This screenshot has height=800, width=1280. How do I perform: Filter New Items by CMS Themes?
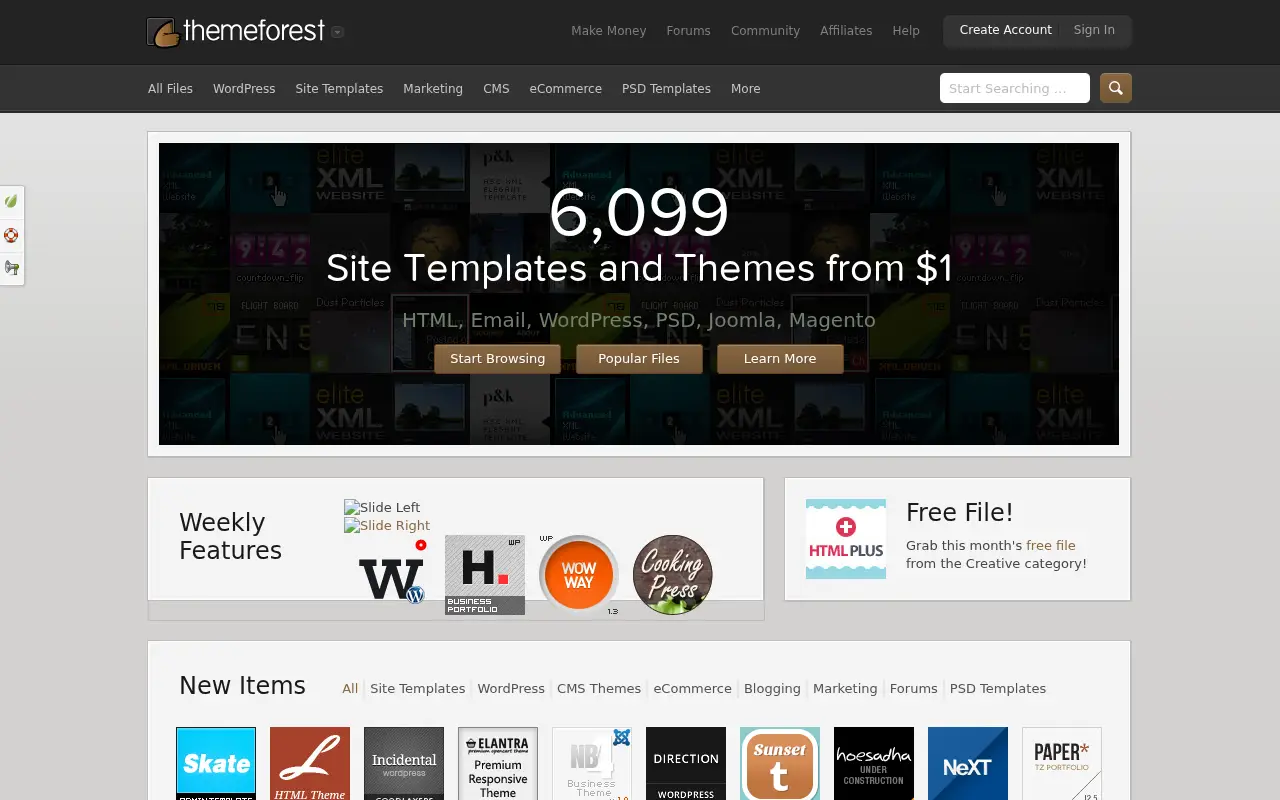click(599, 689)
